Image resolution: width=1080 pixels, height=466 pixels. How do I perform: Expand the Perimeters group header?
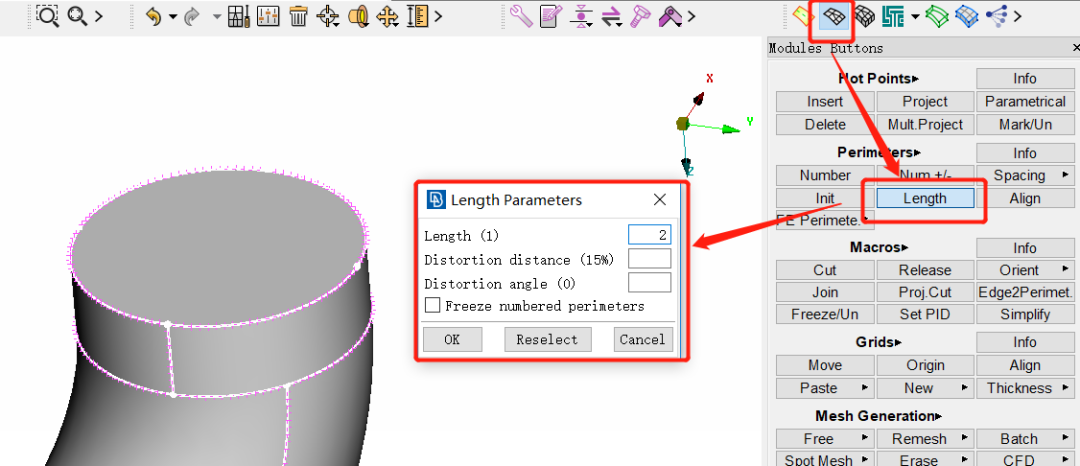point(878,152)
